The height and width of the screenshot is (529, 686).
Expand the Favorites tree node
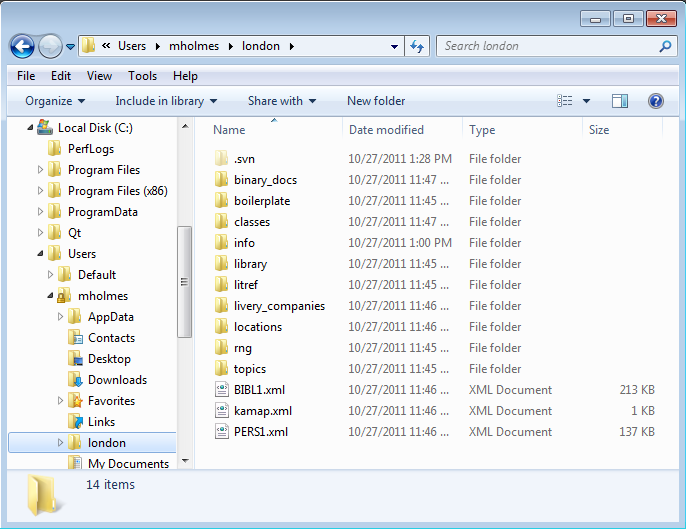coord(60,400)
